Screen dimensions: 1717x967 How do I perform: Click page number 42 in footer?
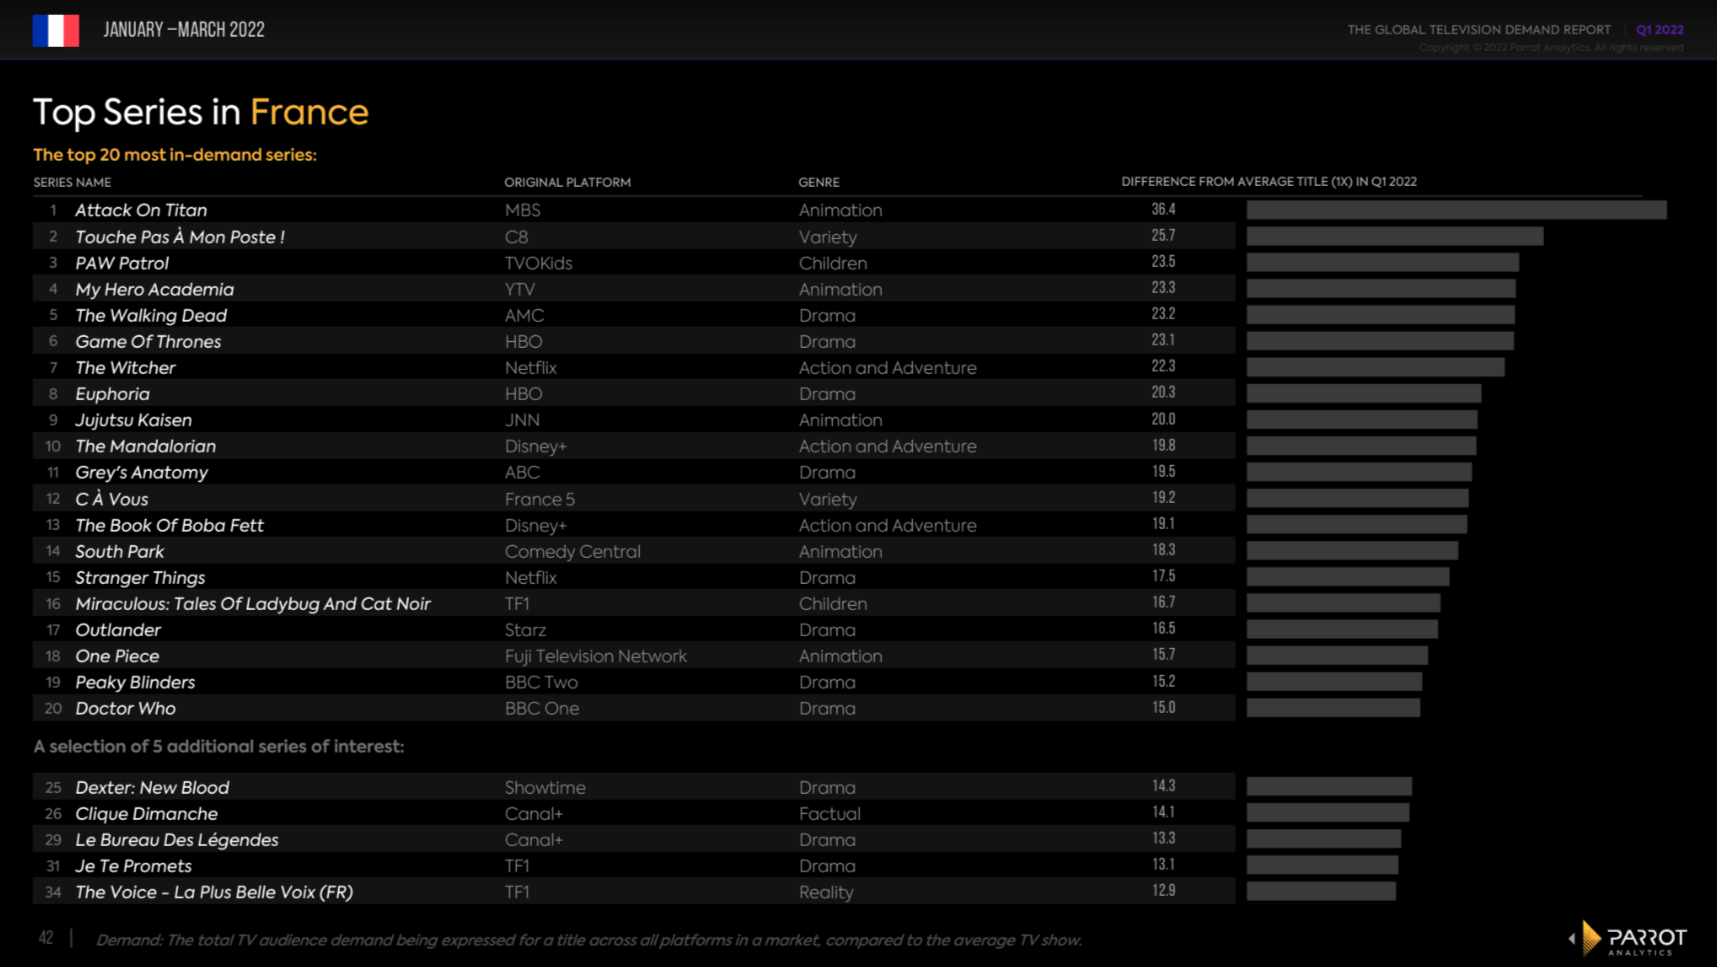(x=46, y=938)
